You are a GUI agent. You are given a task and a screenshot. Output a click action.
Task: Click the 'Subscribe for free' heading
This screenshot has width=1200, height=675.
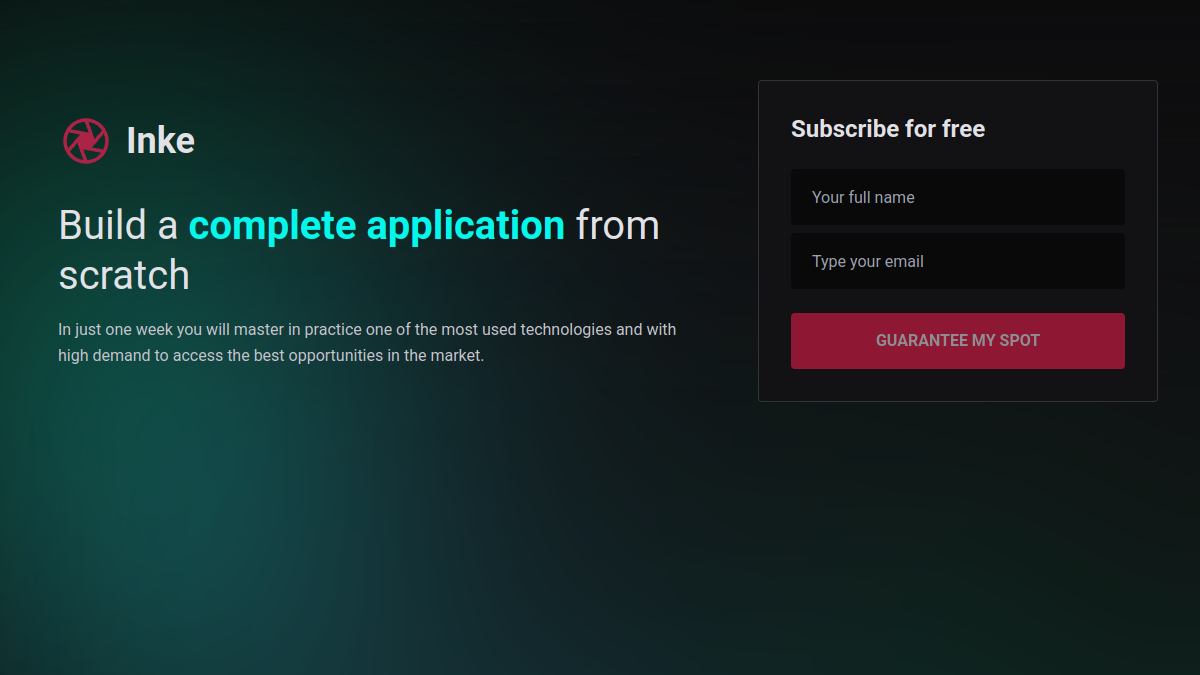(888, 129)
